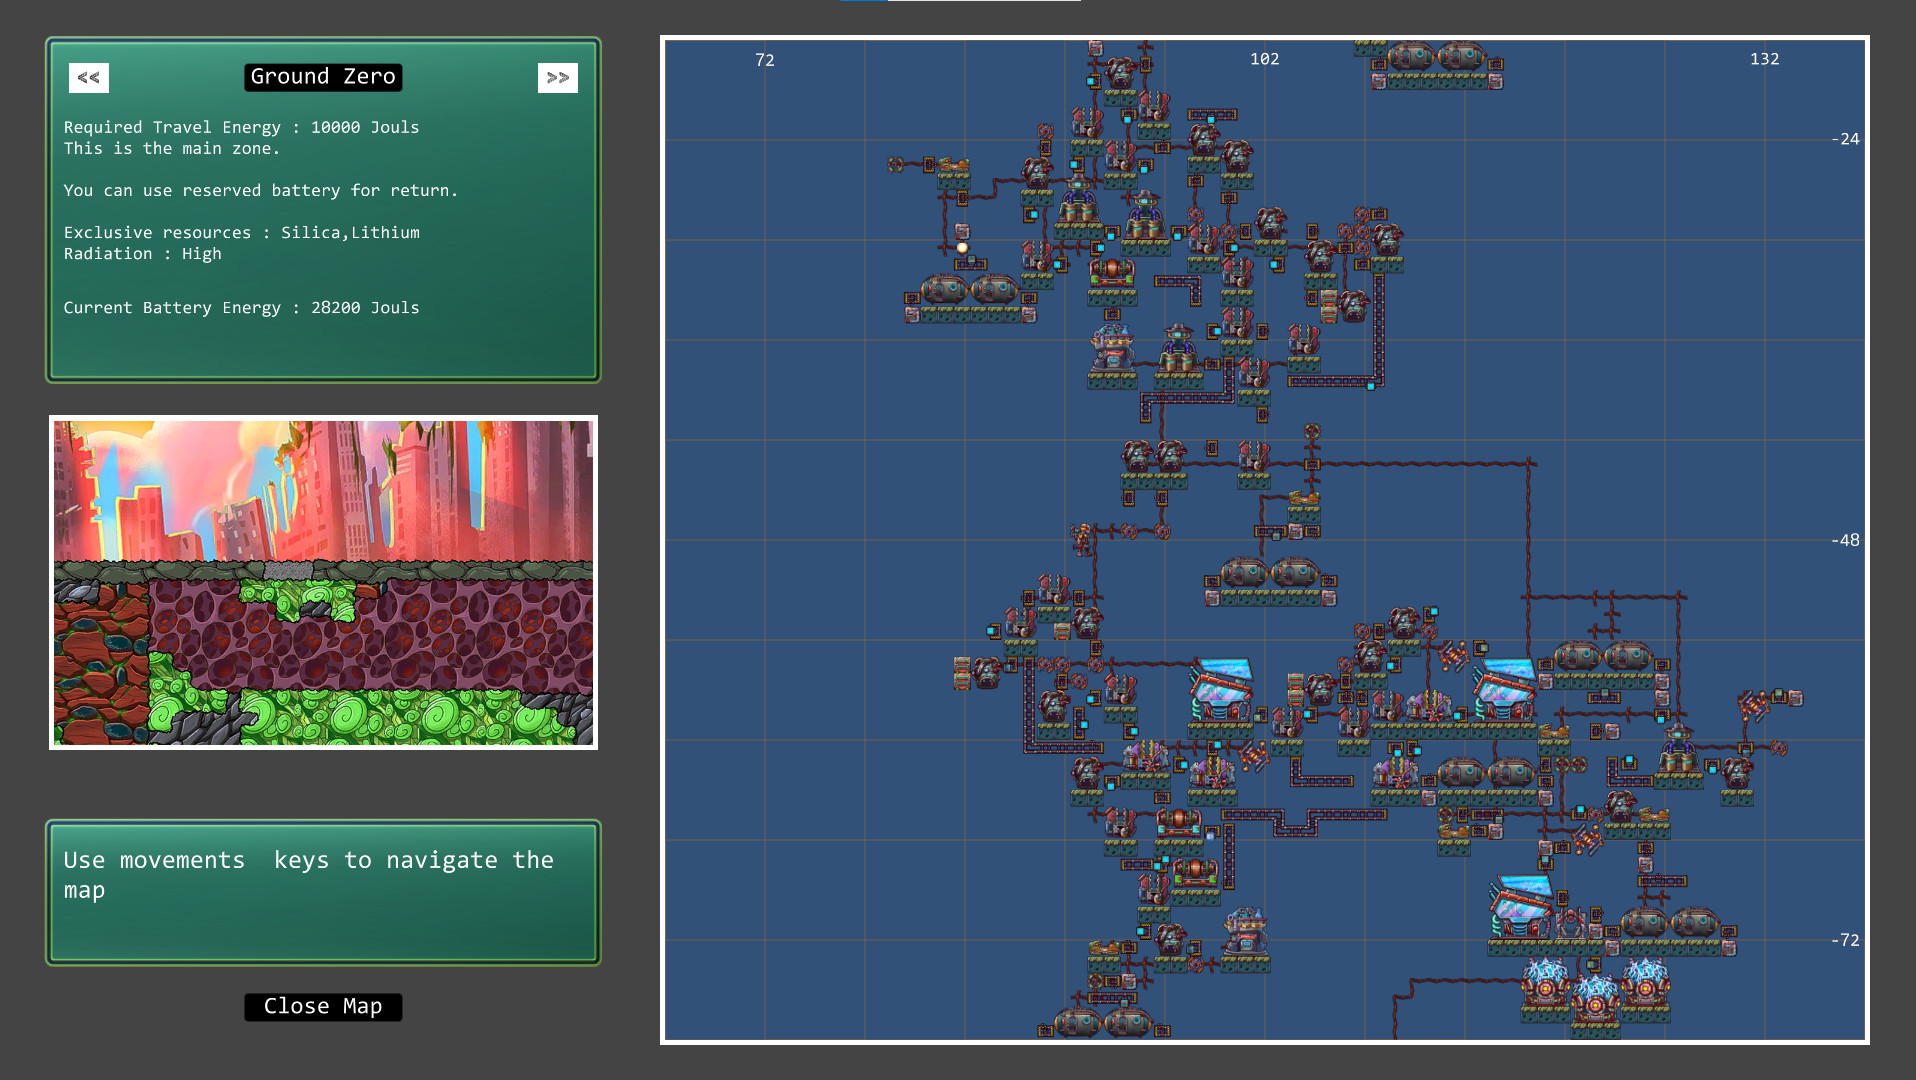Open the zone preview thumbnail image

(324, 583)
